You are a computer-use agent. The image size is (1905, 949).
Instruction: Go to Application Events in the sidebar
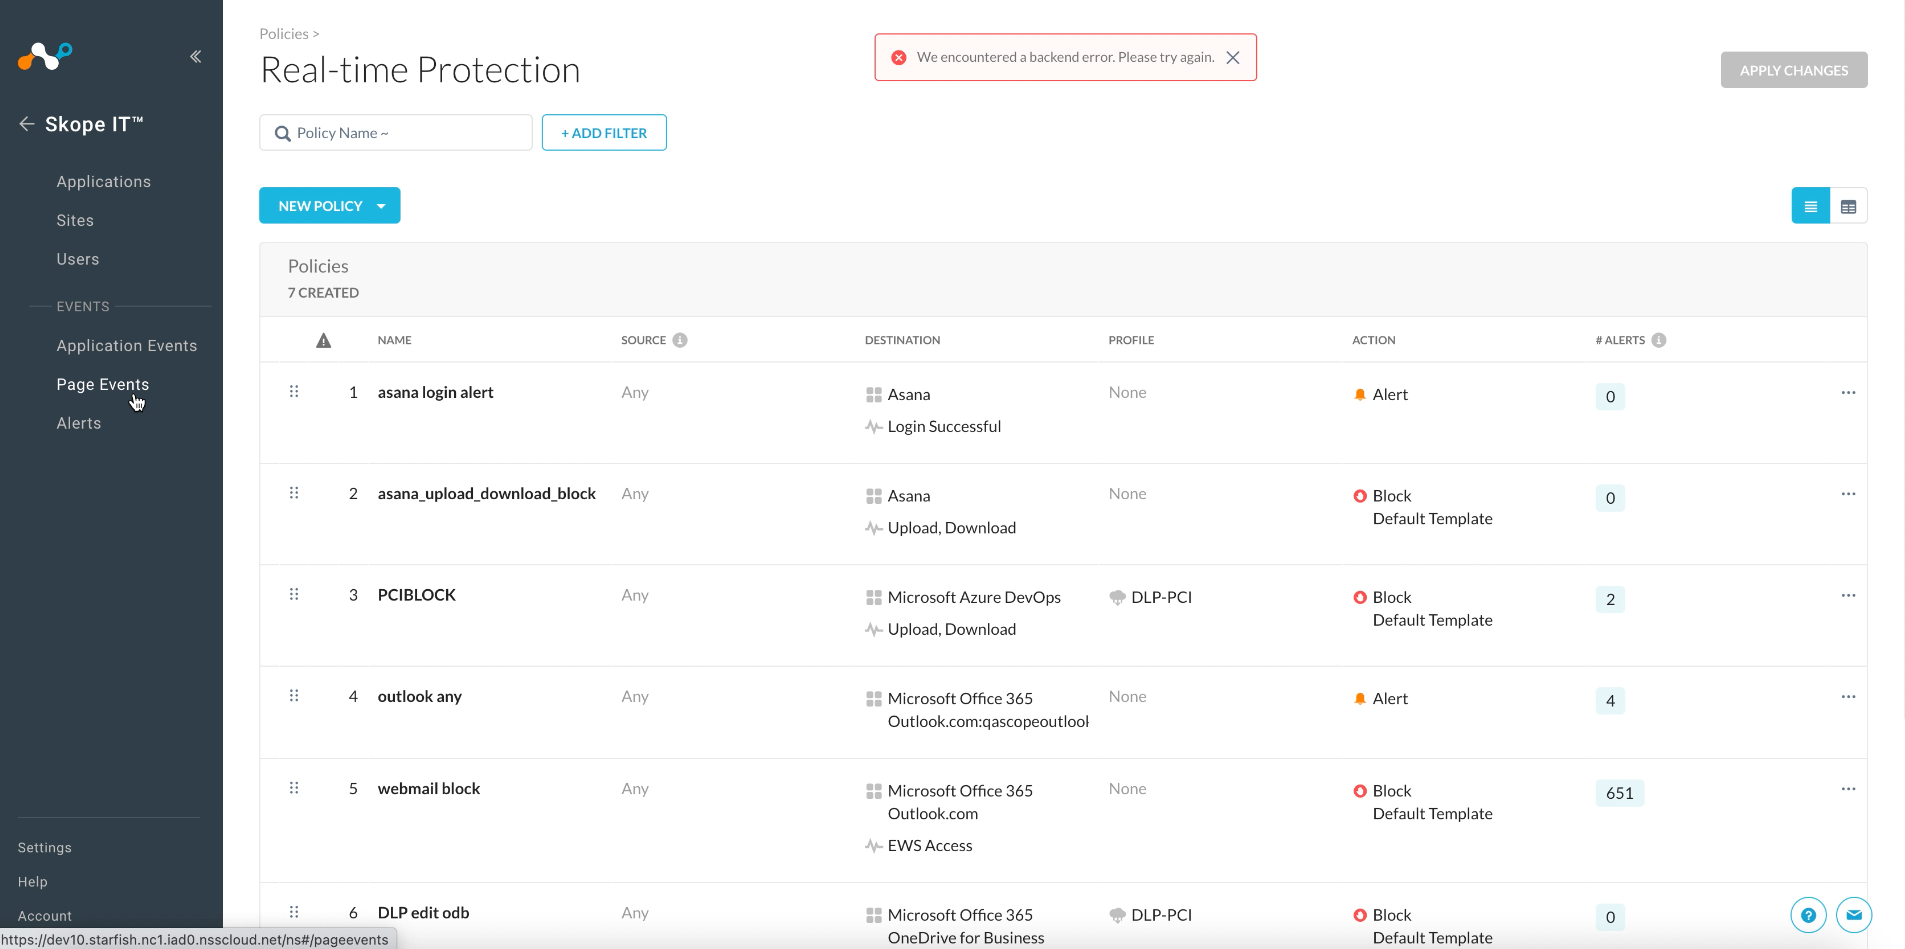tap(127, 345)
